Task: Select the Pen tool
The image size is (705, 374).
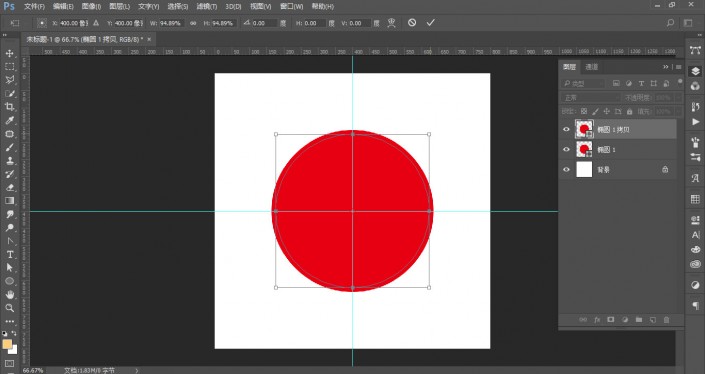Action: point(9,241)
